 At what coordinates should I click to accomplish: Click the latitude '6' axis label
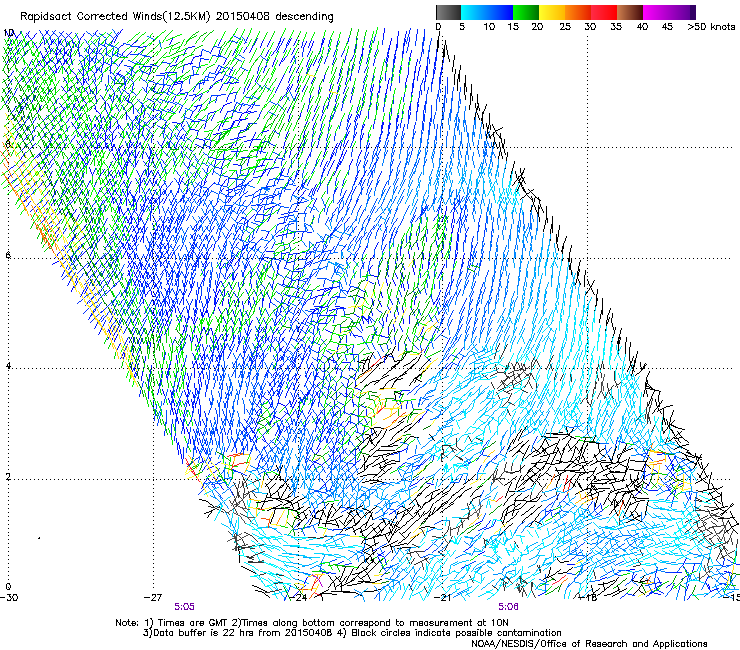pos(8,255)
